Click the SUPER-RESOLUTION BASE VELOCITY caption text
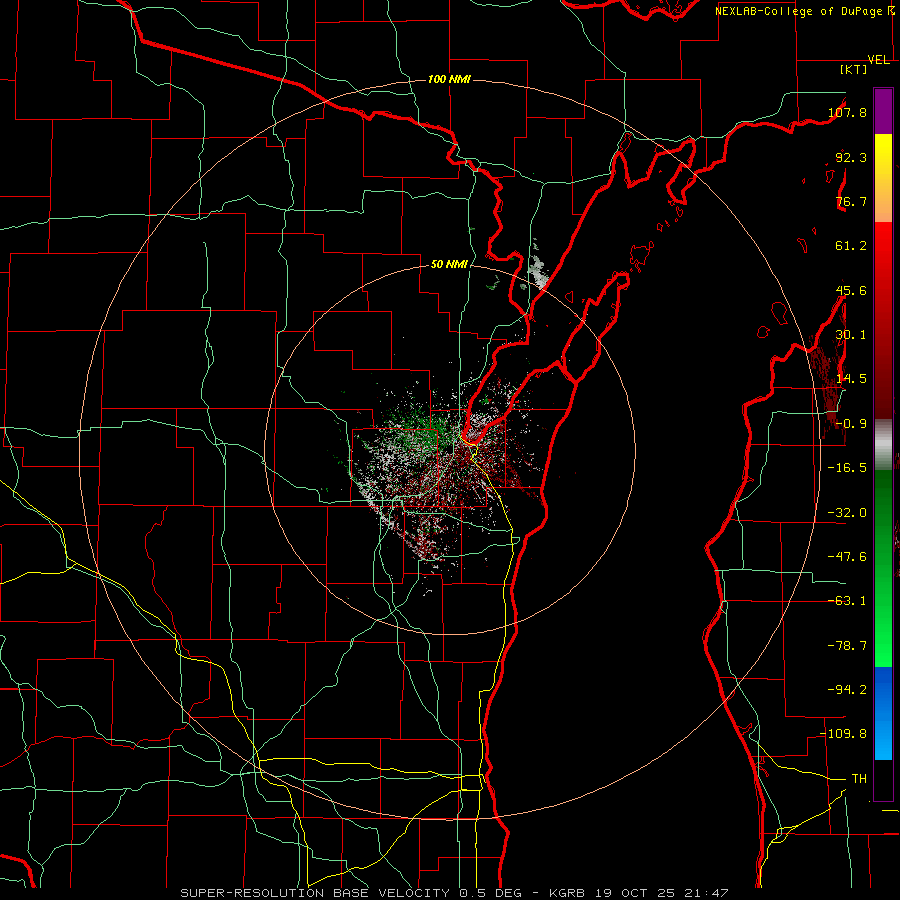This screenshot has height=900, width=900. point(317,893)
